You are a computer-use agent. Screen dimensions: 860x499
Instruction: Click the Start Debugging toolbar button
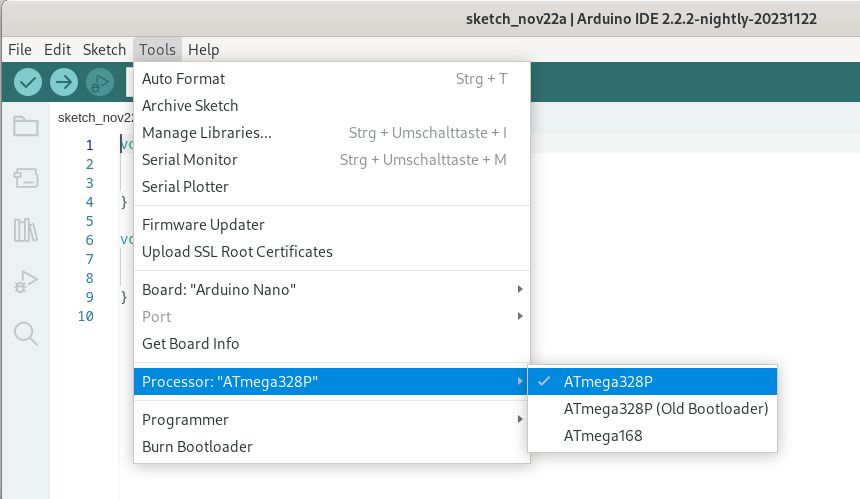(100, 82)
